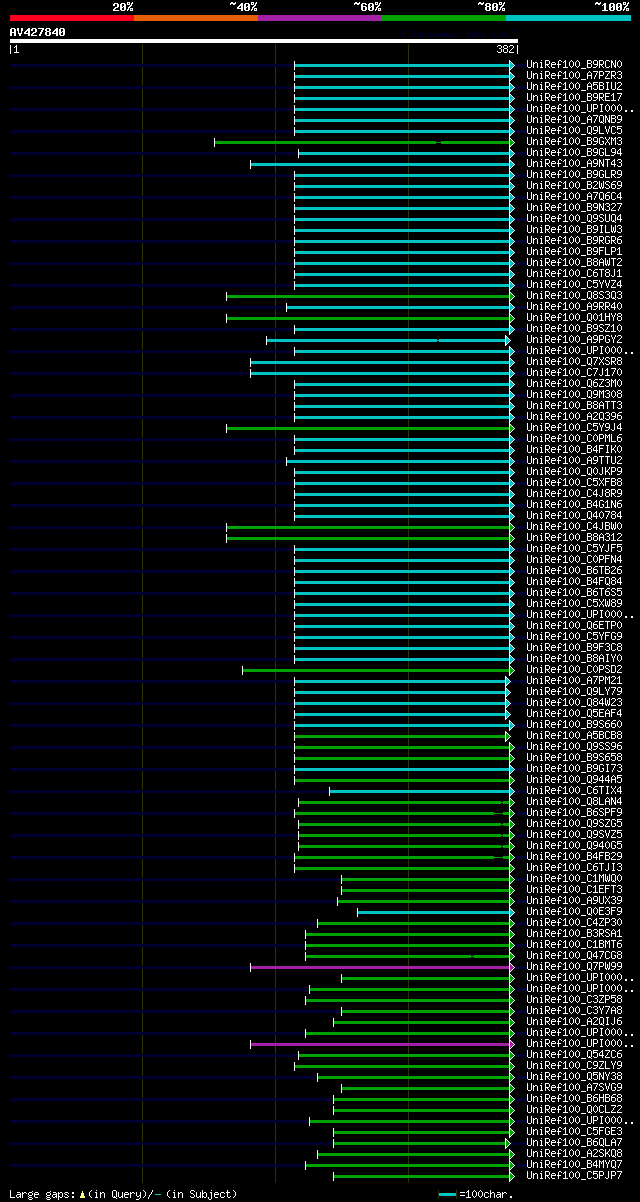Select hit label UniRef100_A7PM21
The width and height of the screenshot is (640, 1202).
click(575, 681)
